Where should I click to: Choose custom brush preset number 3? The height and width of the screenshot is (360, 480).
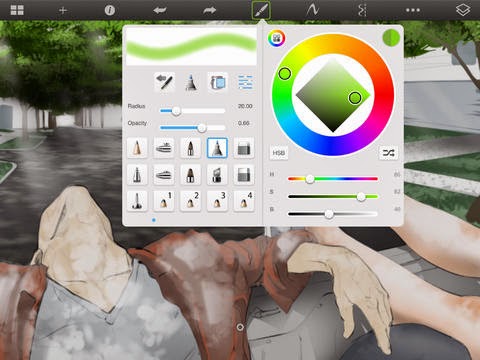pos(217,201)
